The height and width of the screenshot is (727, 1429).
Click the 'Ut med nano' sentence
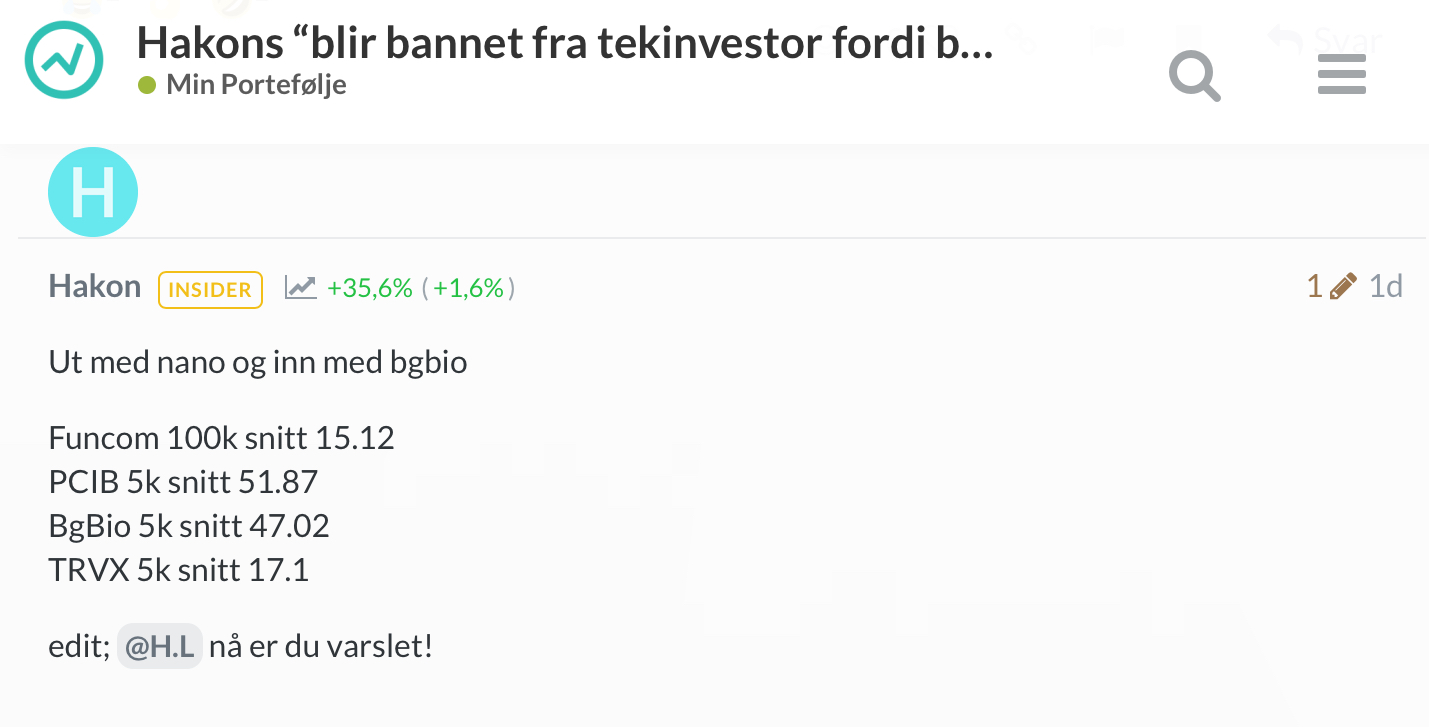(x=258, y=361)
